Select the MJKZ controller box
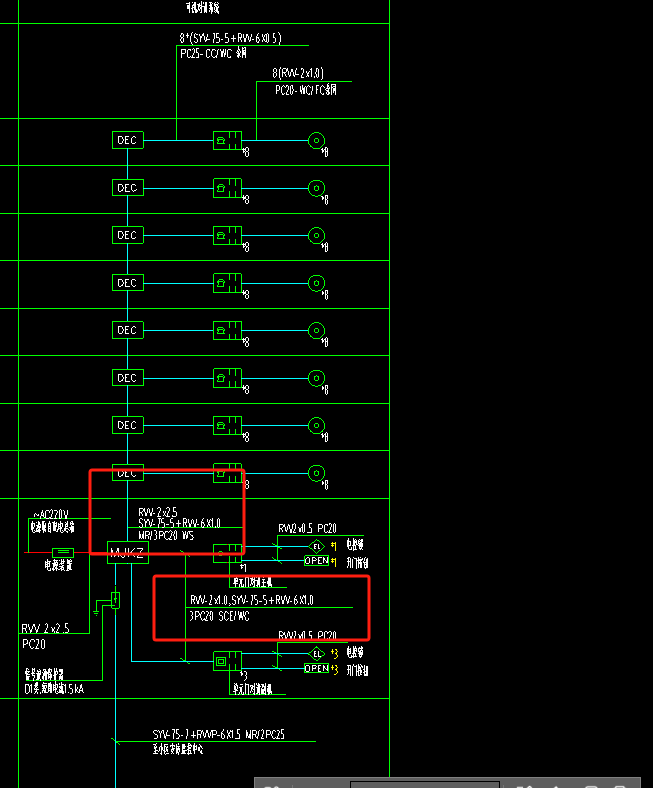Viewport: 653px width, 788px height. tap(128, 553)
